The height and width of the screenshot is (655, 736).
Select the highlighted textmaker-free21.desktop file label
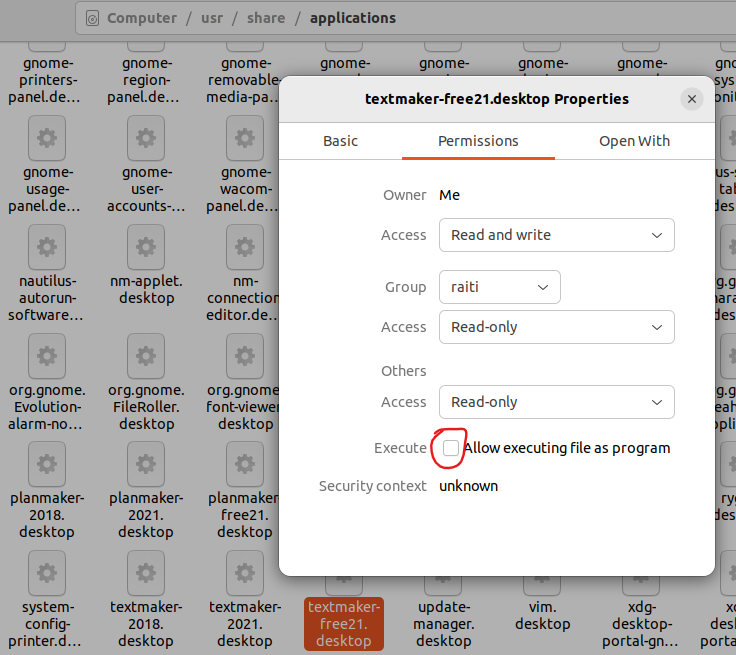[x=343, y=624]
